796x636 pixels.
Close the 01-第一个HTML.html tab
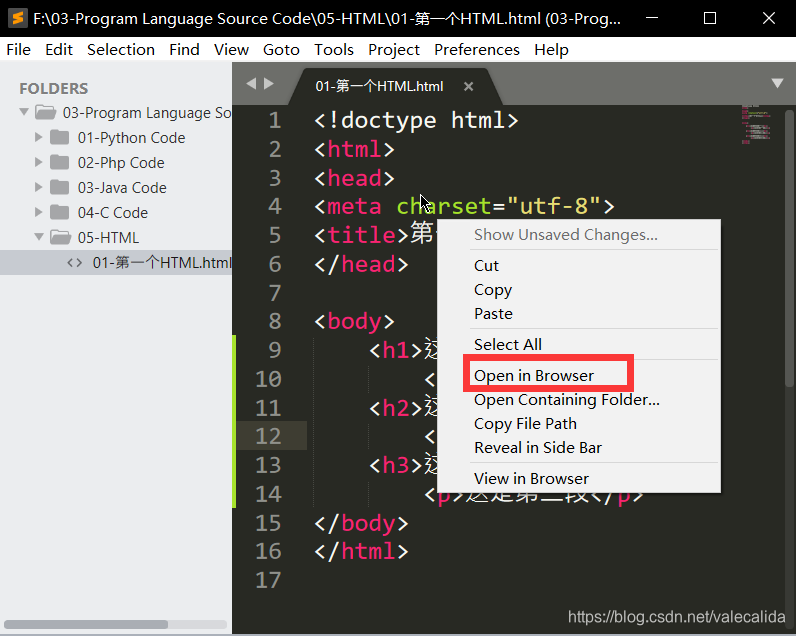tap(469, 87)
